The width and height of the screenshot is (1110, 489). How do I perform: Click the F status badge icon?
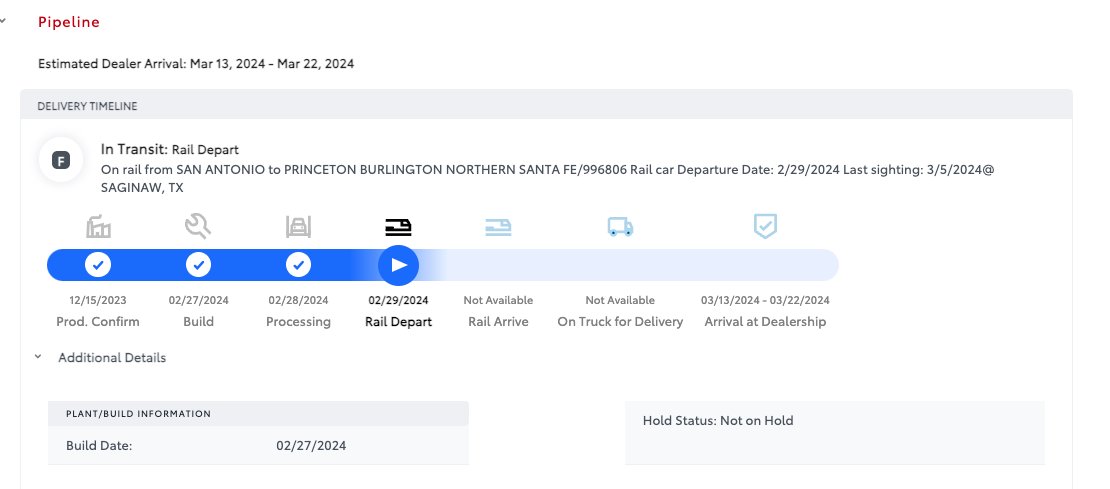coord(61,161)
